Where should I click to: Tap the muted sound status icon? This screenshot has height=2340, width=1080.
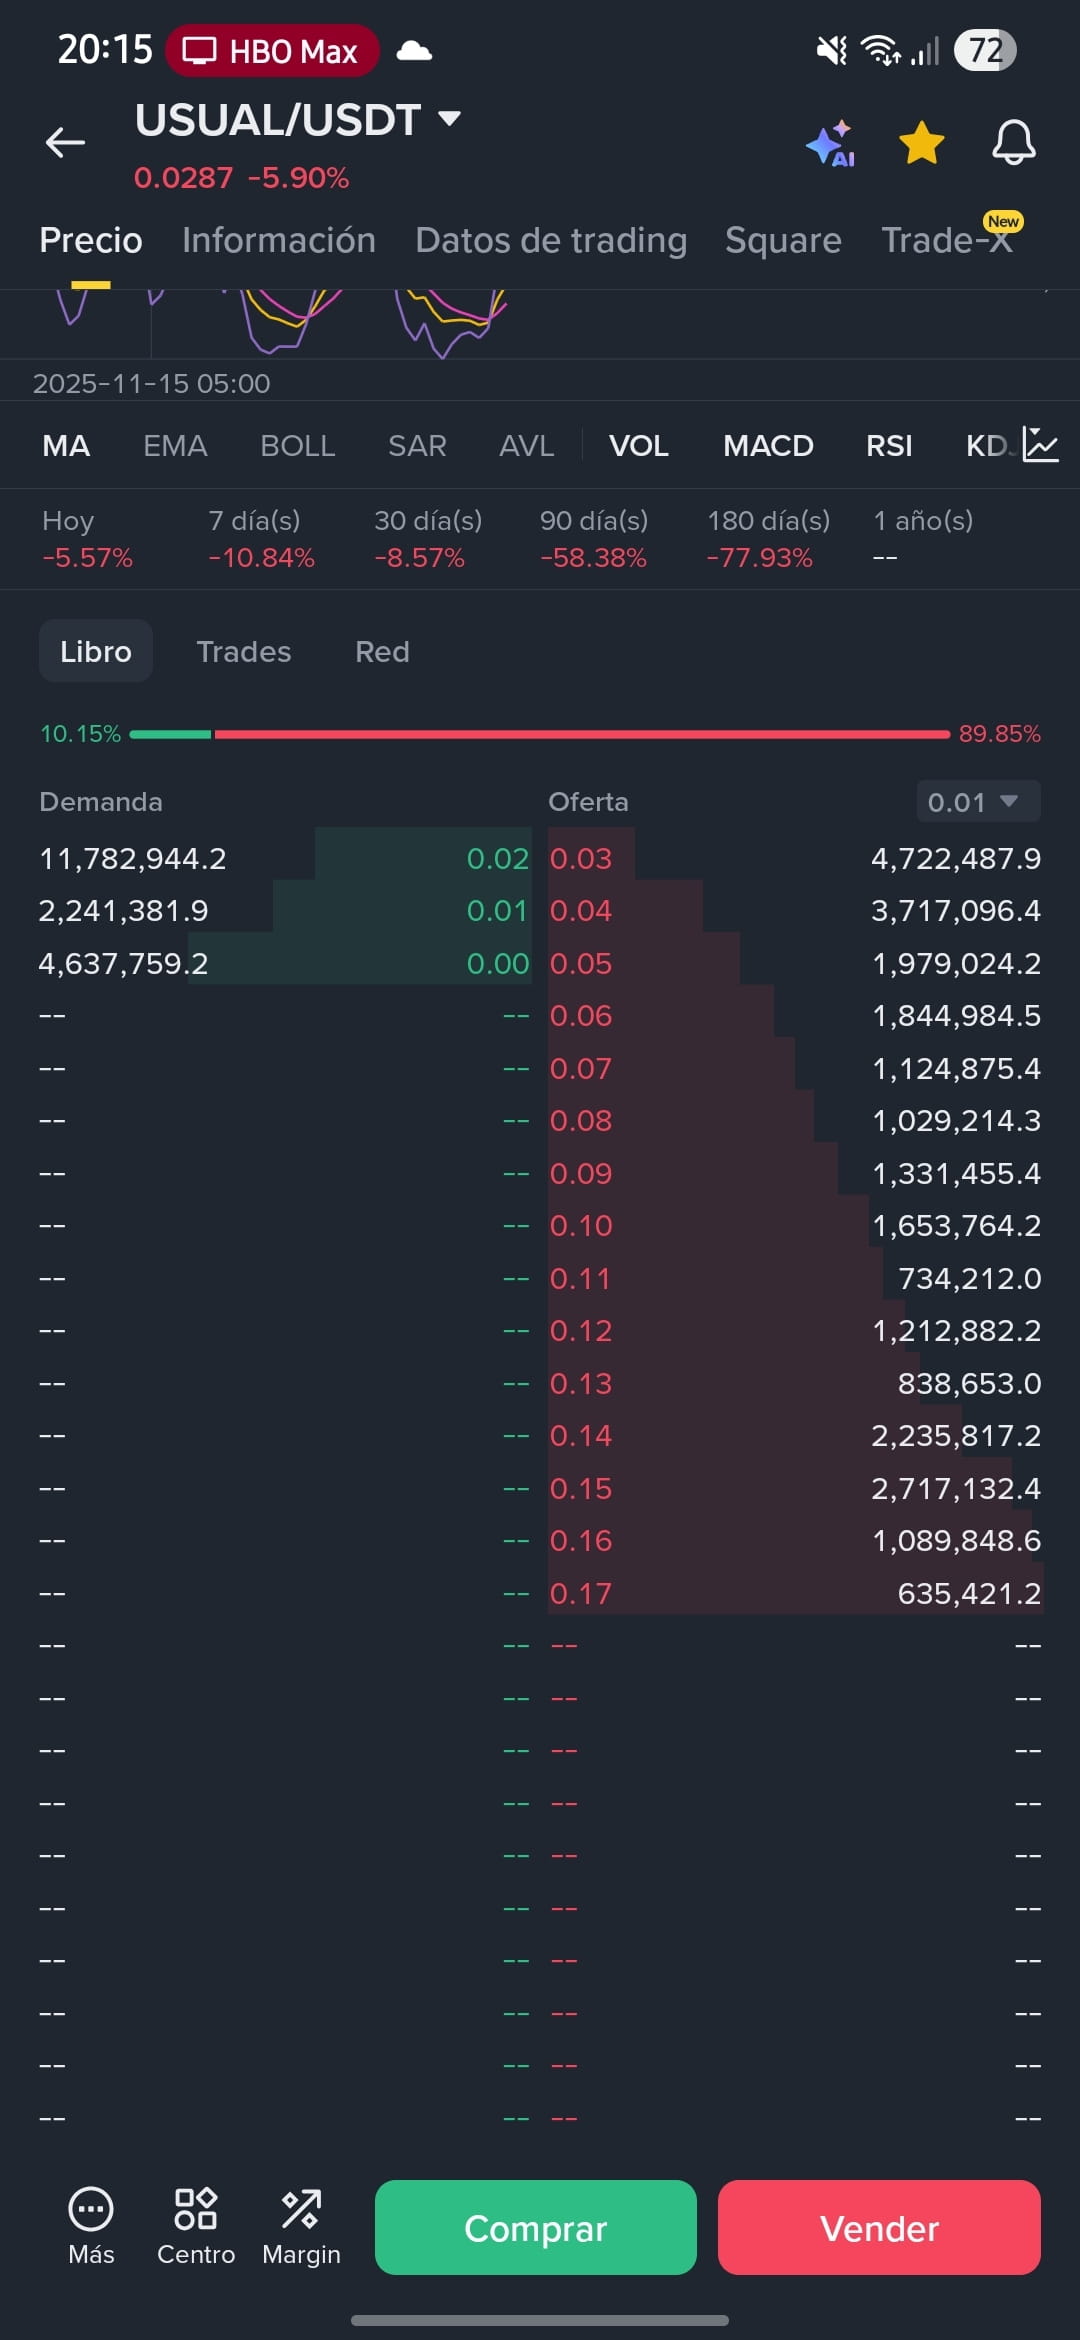click(x=832, y=50)
